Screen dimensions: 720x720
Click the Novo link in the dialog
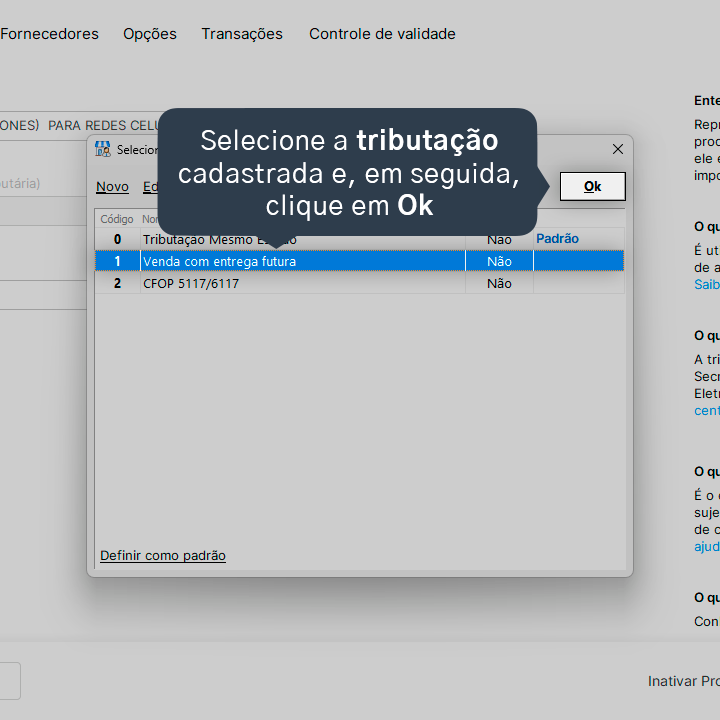tap(112, 187)
